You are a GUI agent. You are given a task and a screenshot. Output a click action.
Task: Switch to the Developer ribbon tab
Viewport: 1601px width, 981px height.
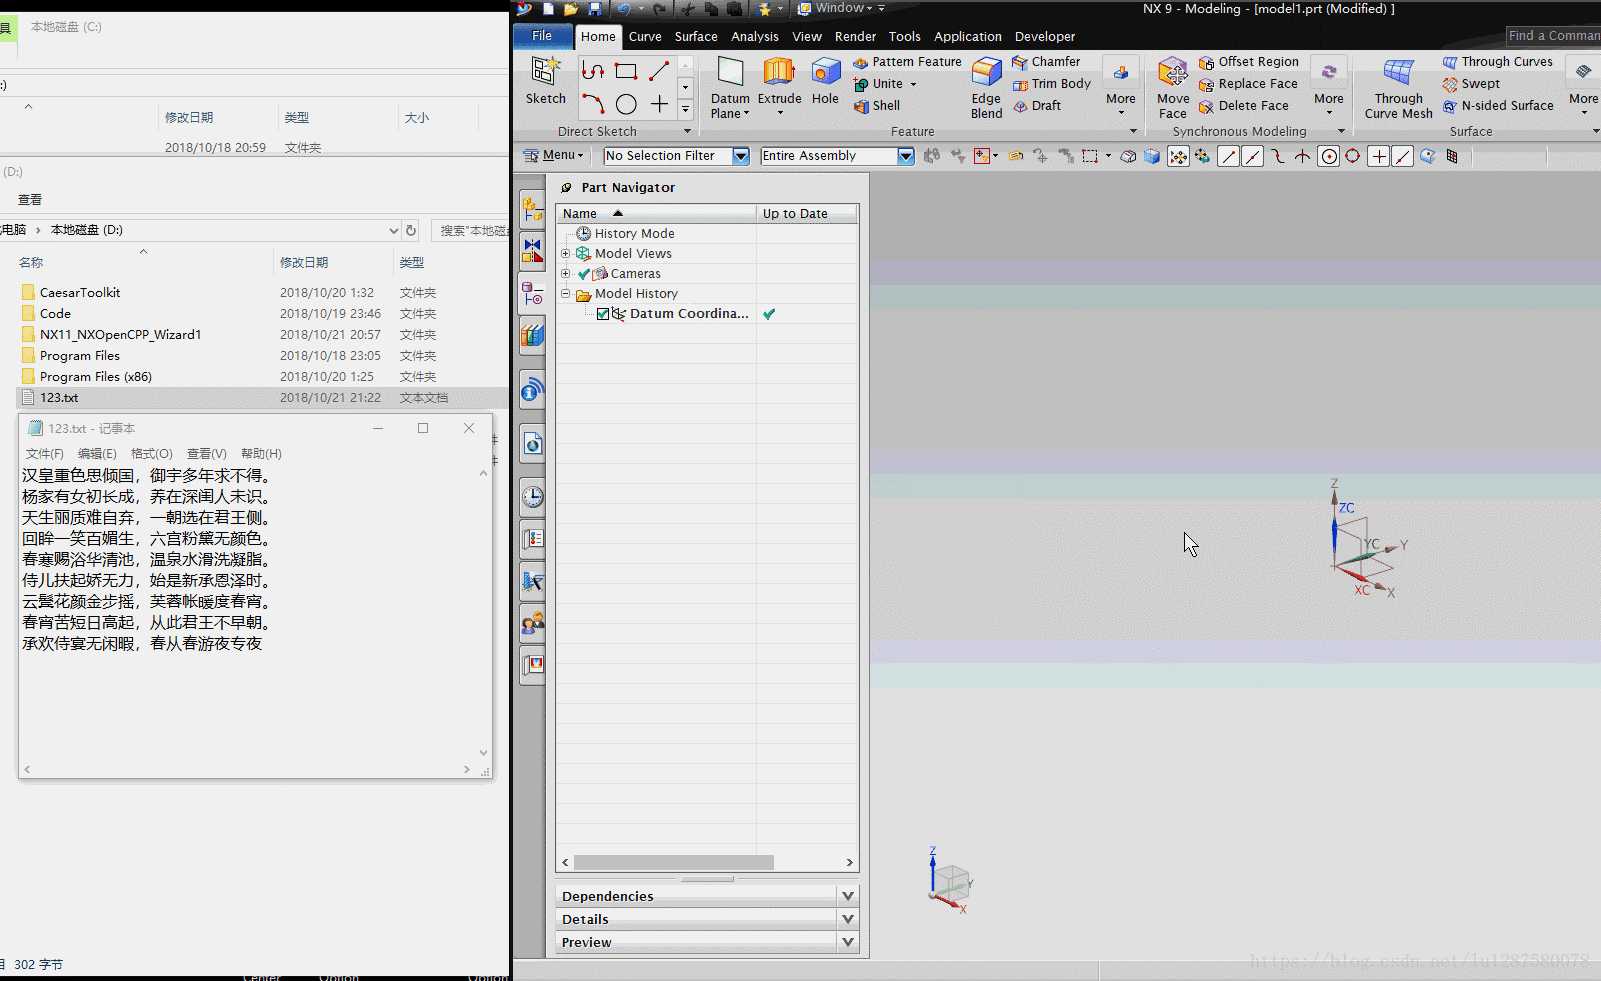point(1045,37)
